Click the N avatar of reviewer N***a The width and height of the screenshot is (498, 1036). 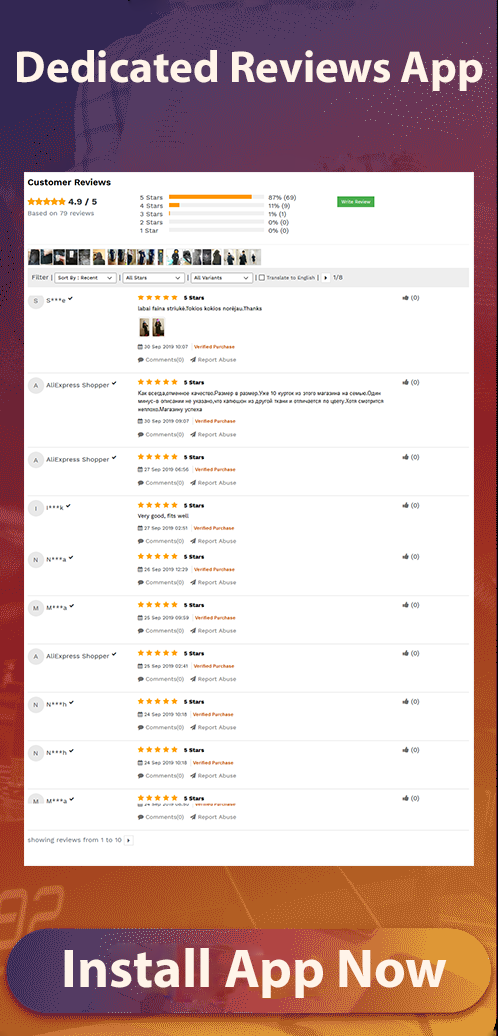tap(36, 560)
